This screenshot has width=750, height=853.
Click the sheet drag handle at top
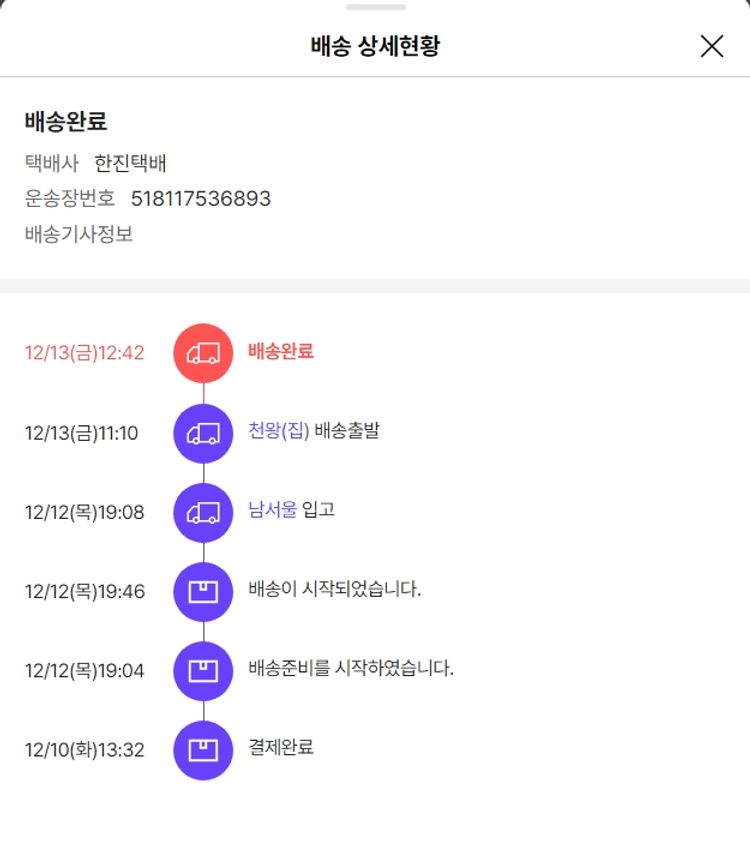point(375,7)
